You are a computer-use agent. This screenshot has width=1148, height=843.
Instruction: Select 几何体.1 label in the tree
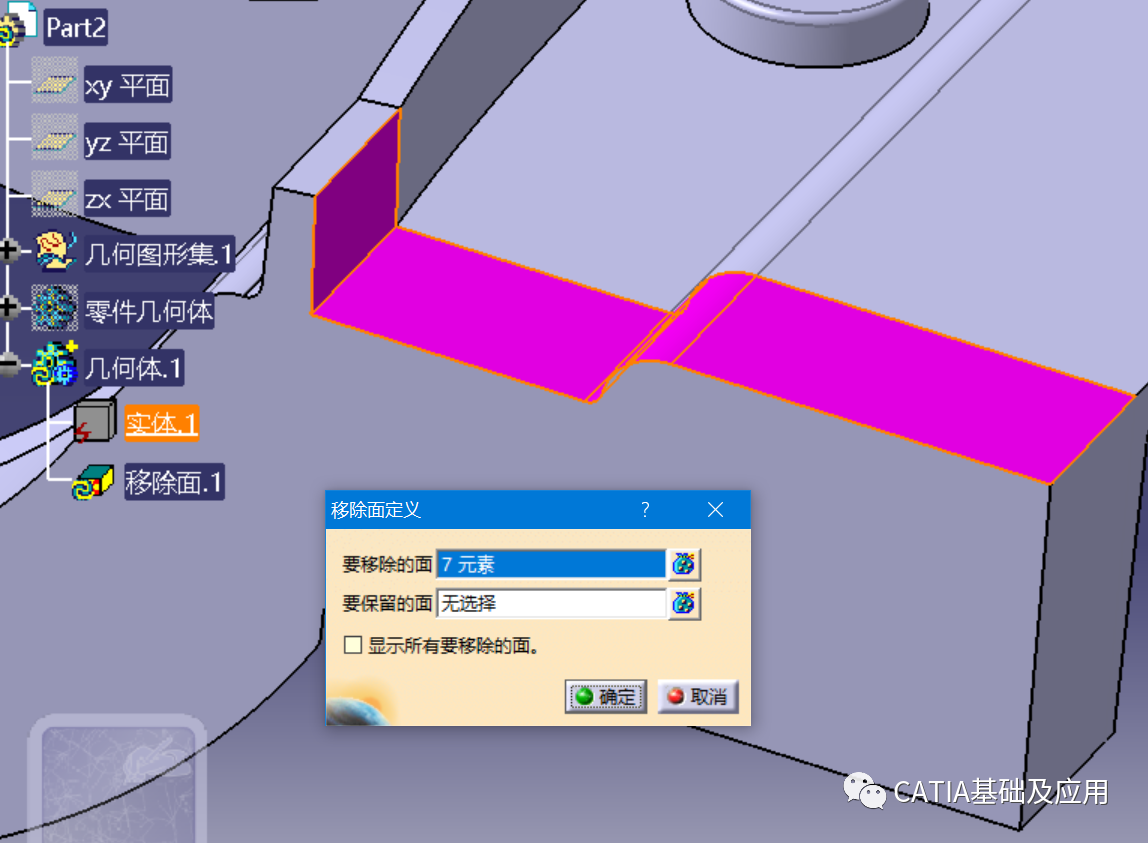click(x=133, y=368)
